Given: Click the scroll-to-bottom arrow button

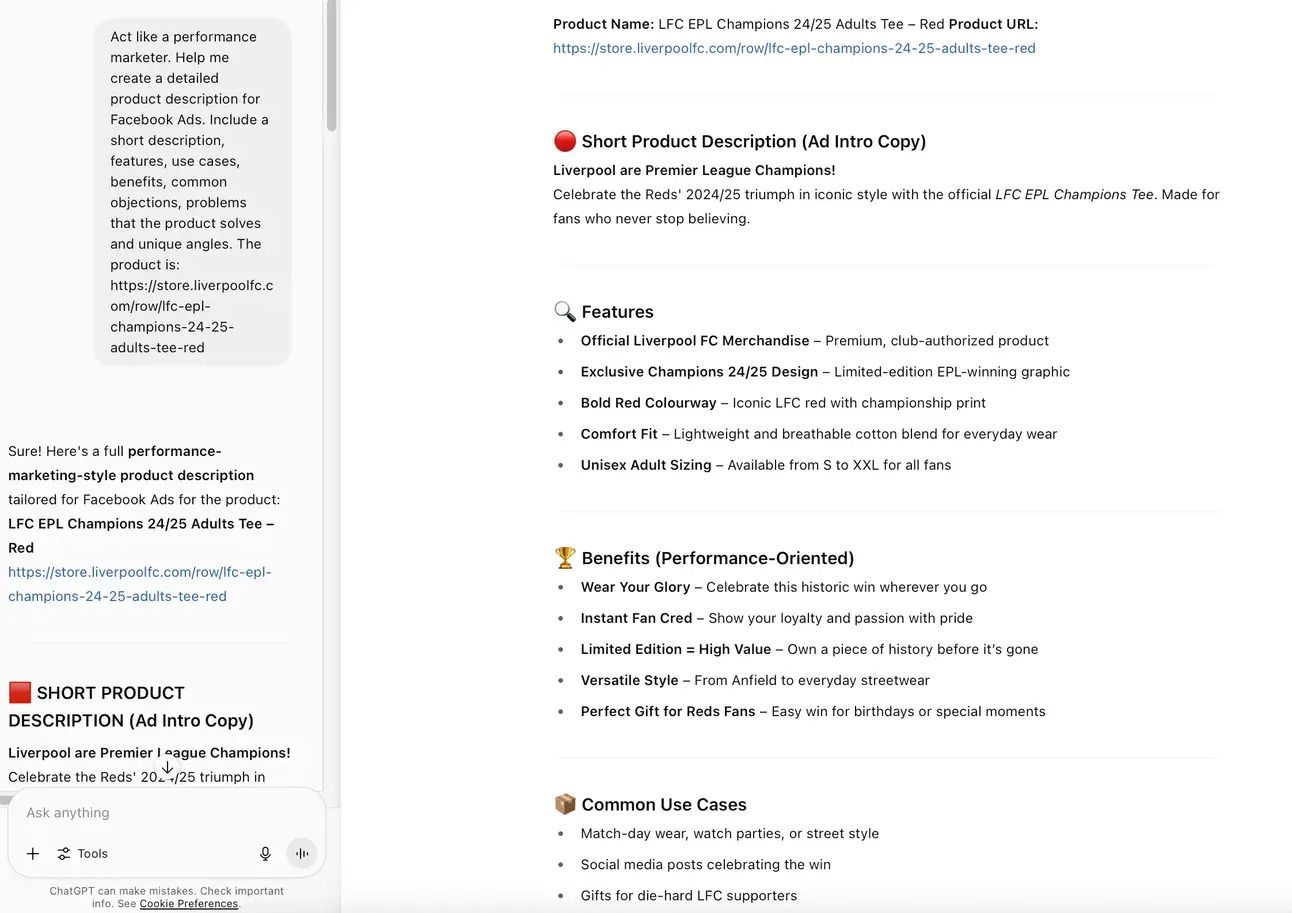Looking at the screenshot, I should (167, 767).
